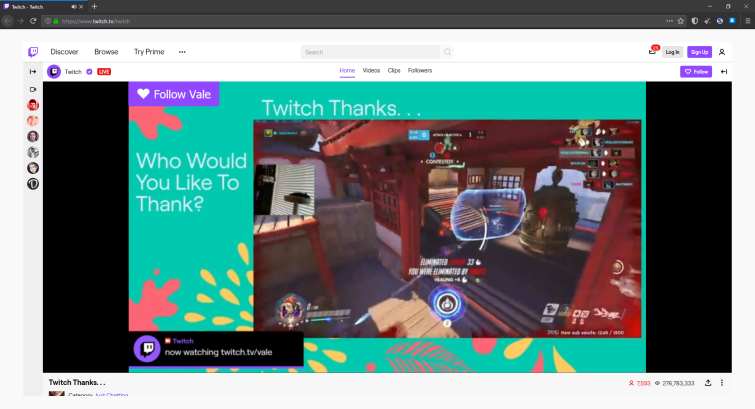This screenshot has height=409, width=755.
Task: Click the Twitch Thanks stream title text
Action: point(77,383)
